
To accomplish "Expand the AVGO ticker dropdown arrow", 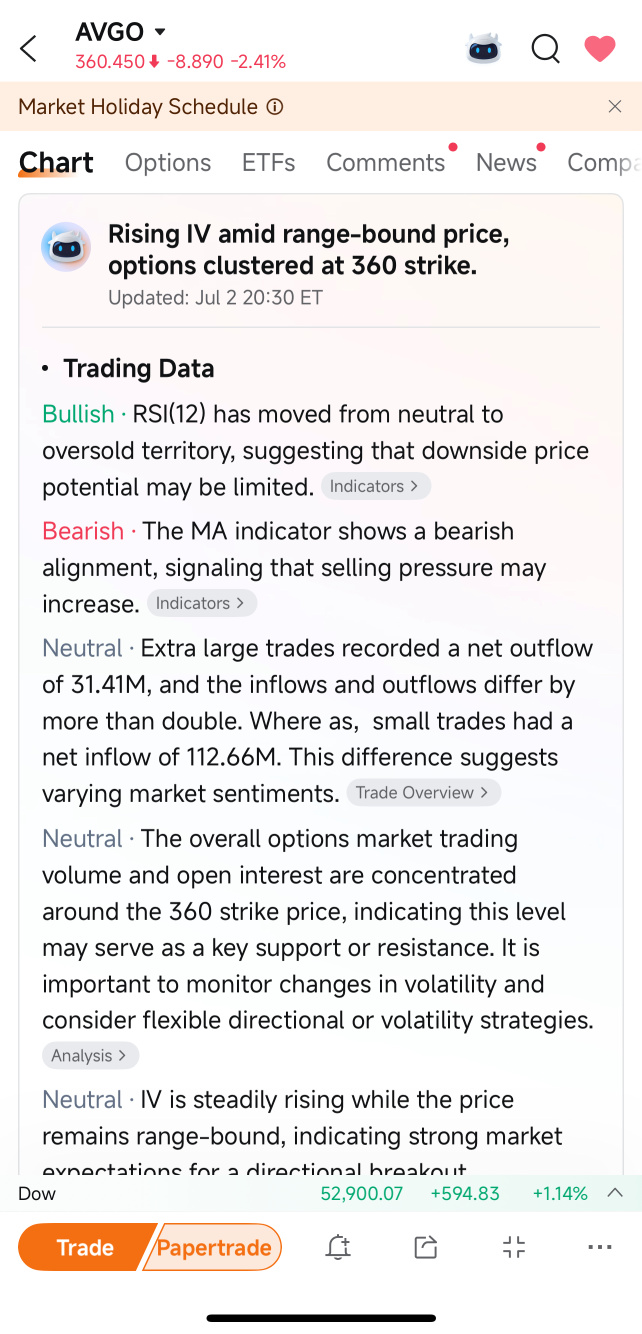I will point(160,33).
